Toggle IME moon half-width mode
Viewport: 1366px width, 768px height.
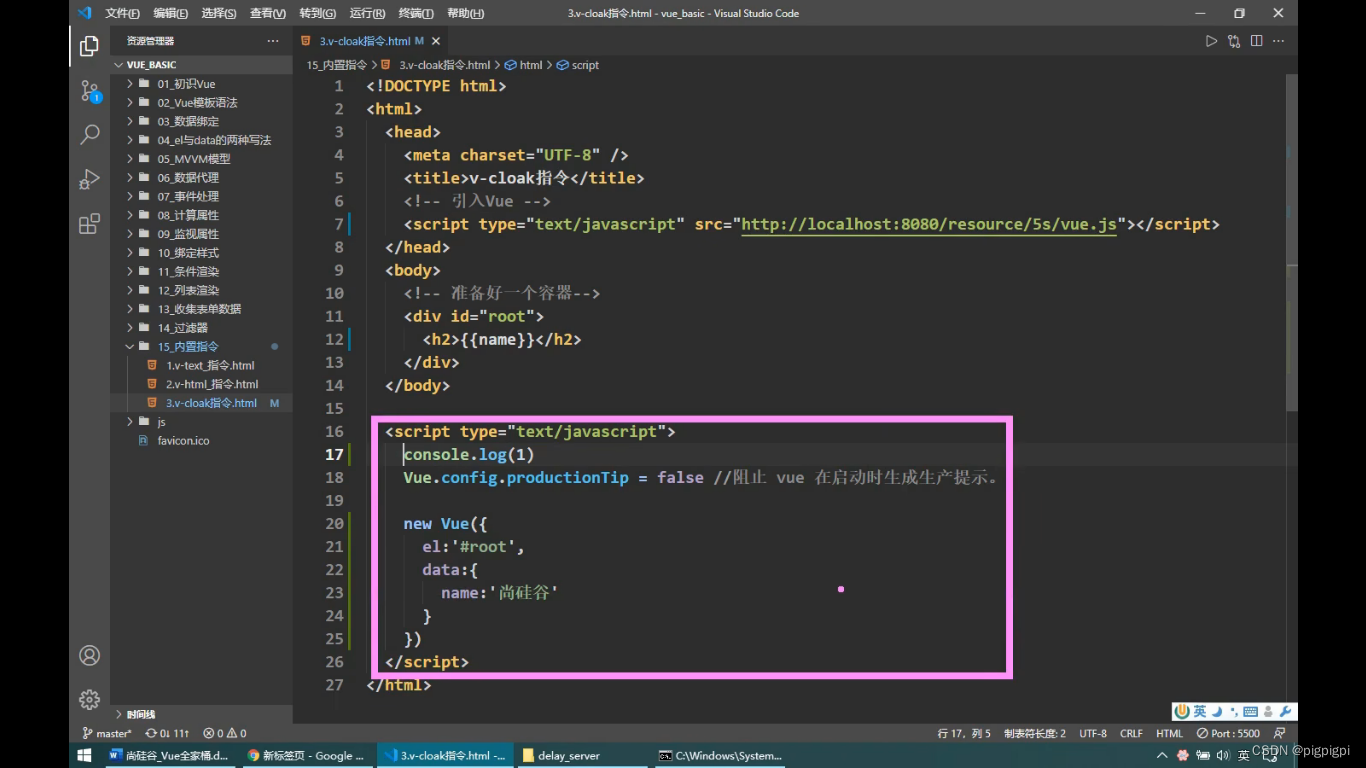pos(1216,712)
